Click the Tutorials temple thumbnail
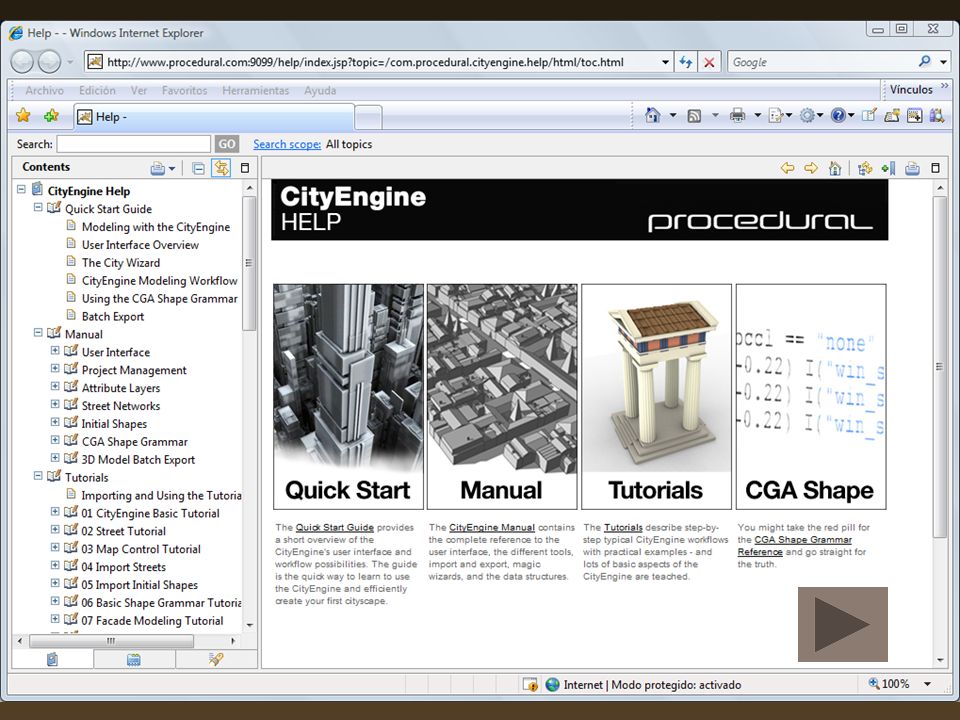 [656, 397]
